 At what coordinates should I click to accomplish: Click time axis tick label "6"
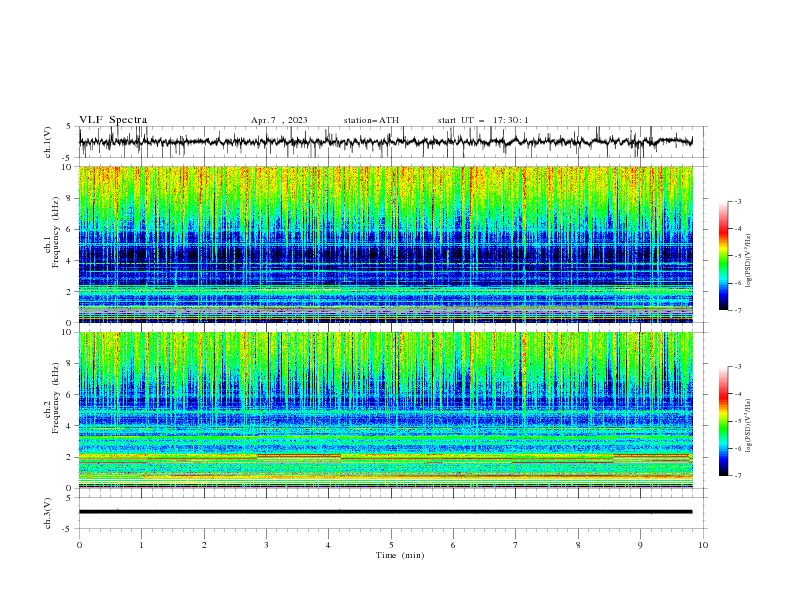453,545
